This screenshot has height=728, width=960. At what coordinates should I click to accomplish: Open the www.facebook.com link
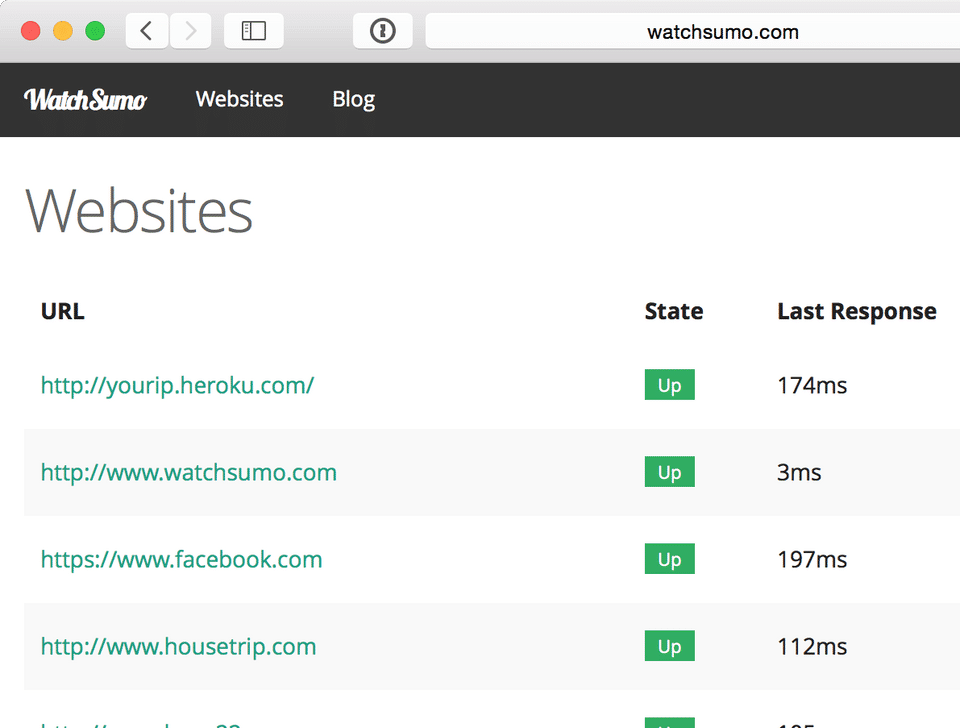(x=181, y=560)
